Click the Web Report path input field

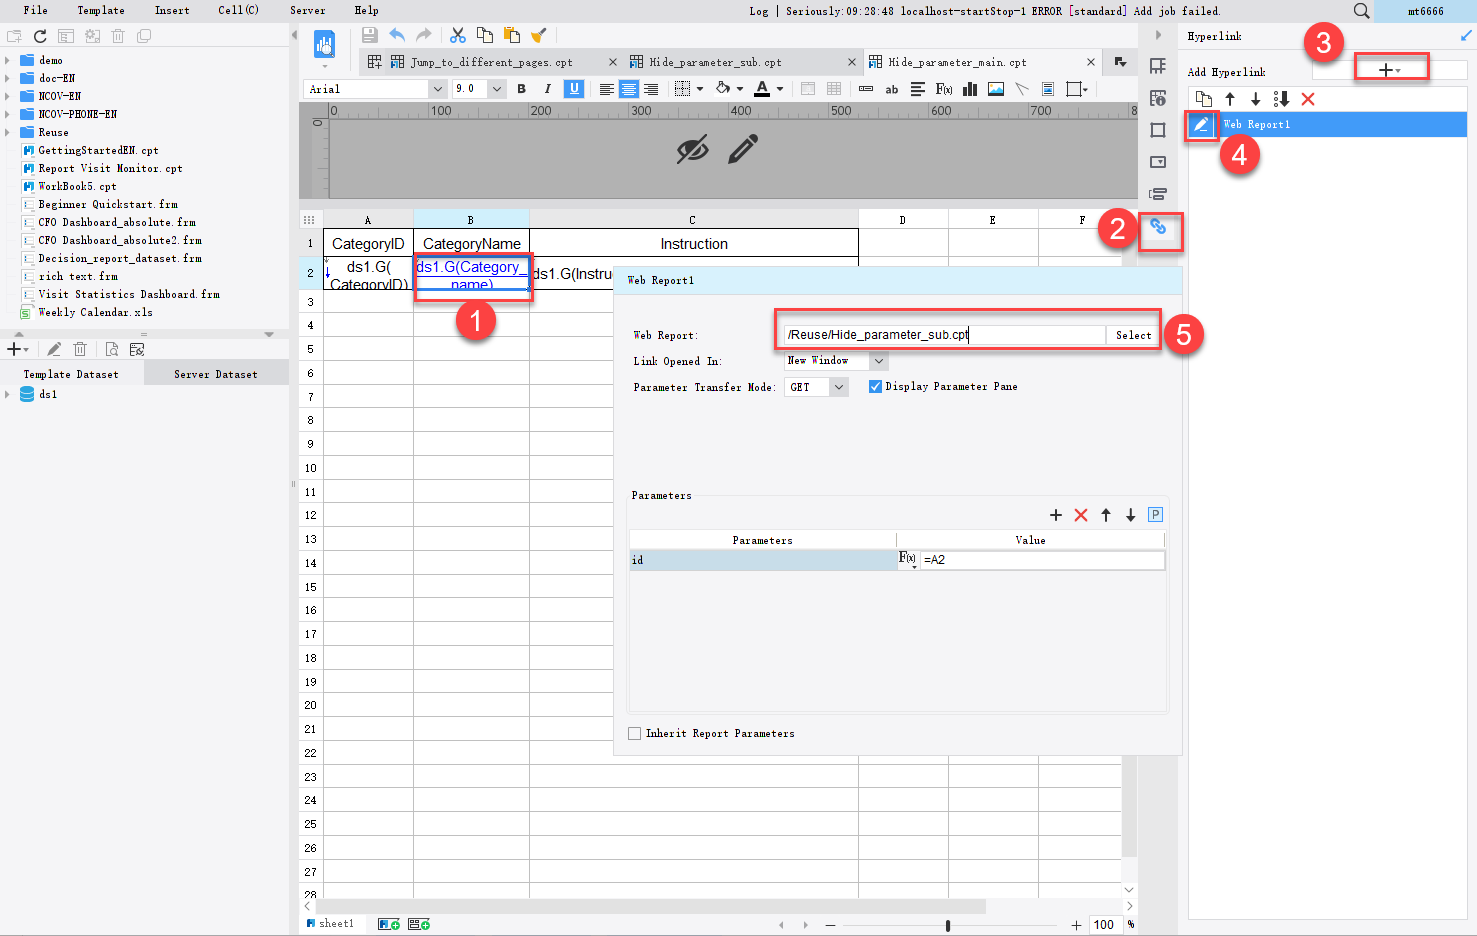(x=945, y=335)
